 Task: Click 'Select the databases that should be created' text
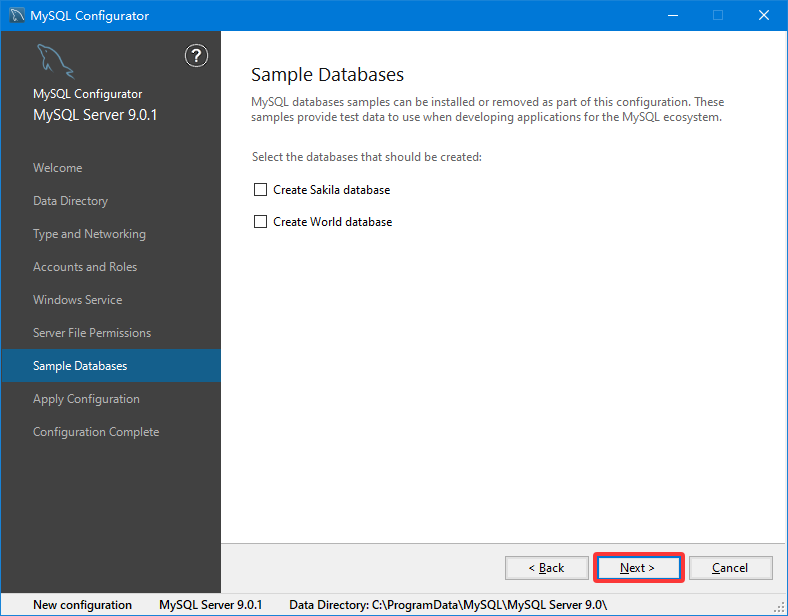(367, 157)
